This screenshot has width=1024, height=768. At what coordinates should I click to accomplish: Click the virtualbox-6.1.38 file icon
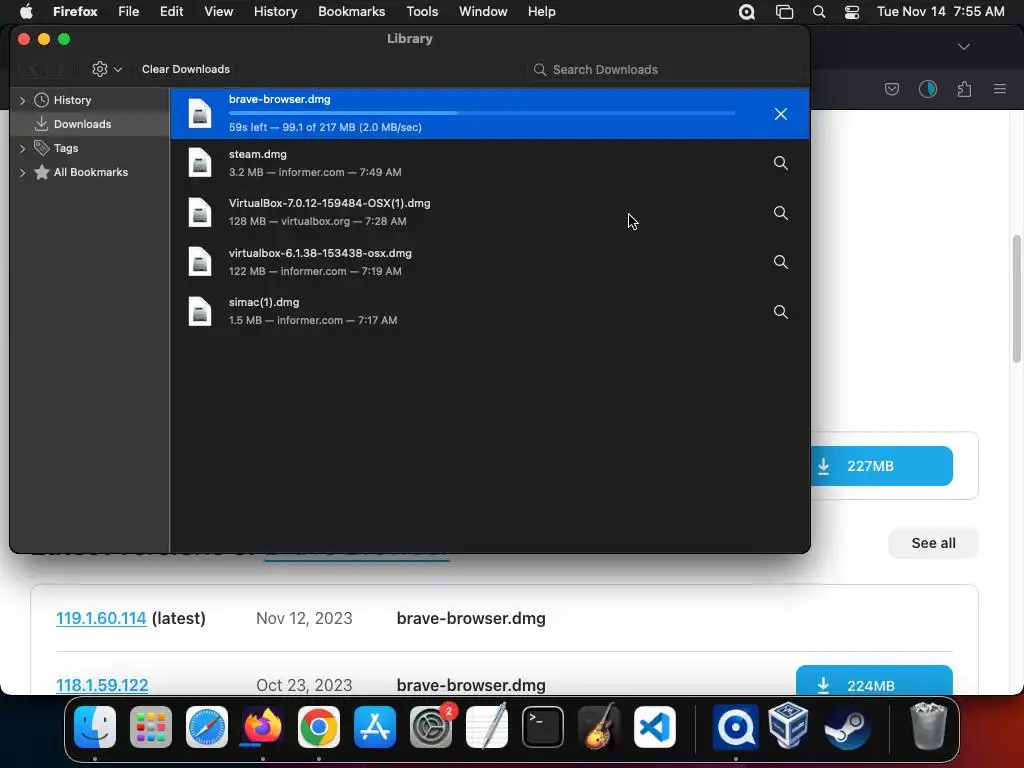pos(200,262)
